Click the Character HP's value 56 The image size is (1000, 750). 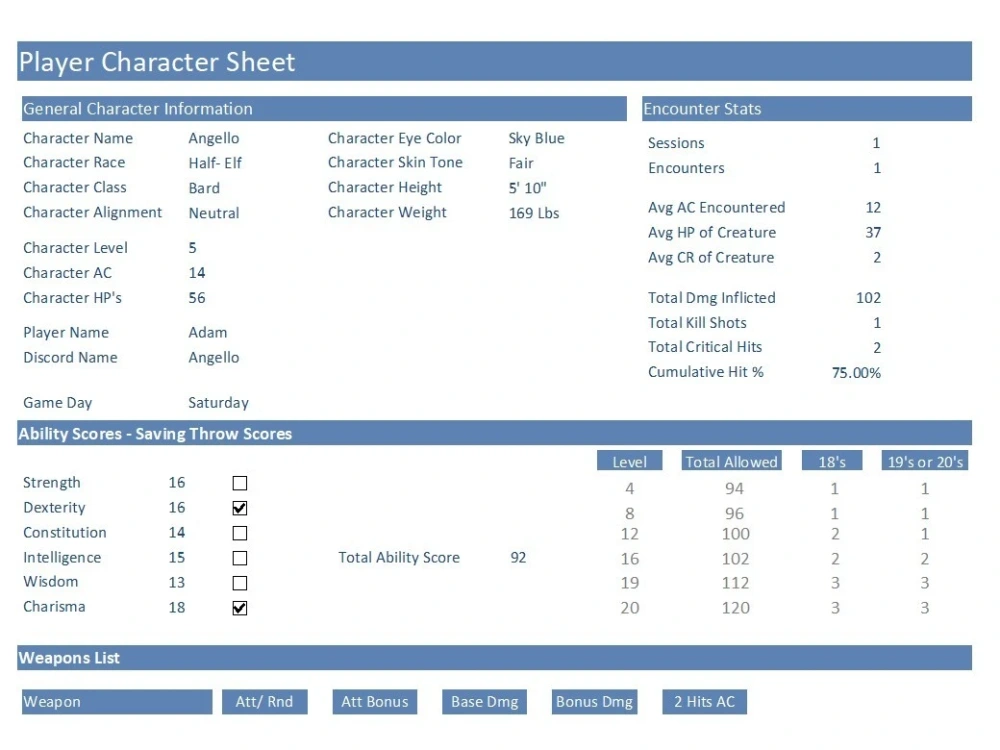196,298
